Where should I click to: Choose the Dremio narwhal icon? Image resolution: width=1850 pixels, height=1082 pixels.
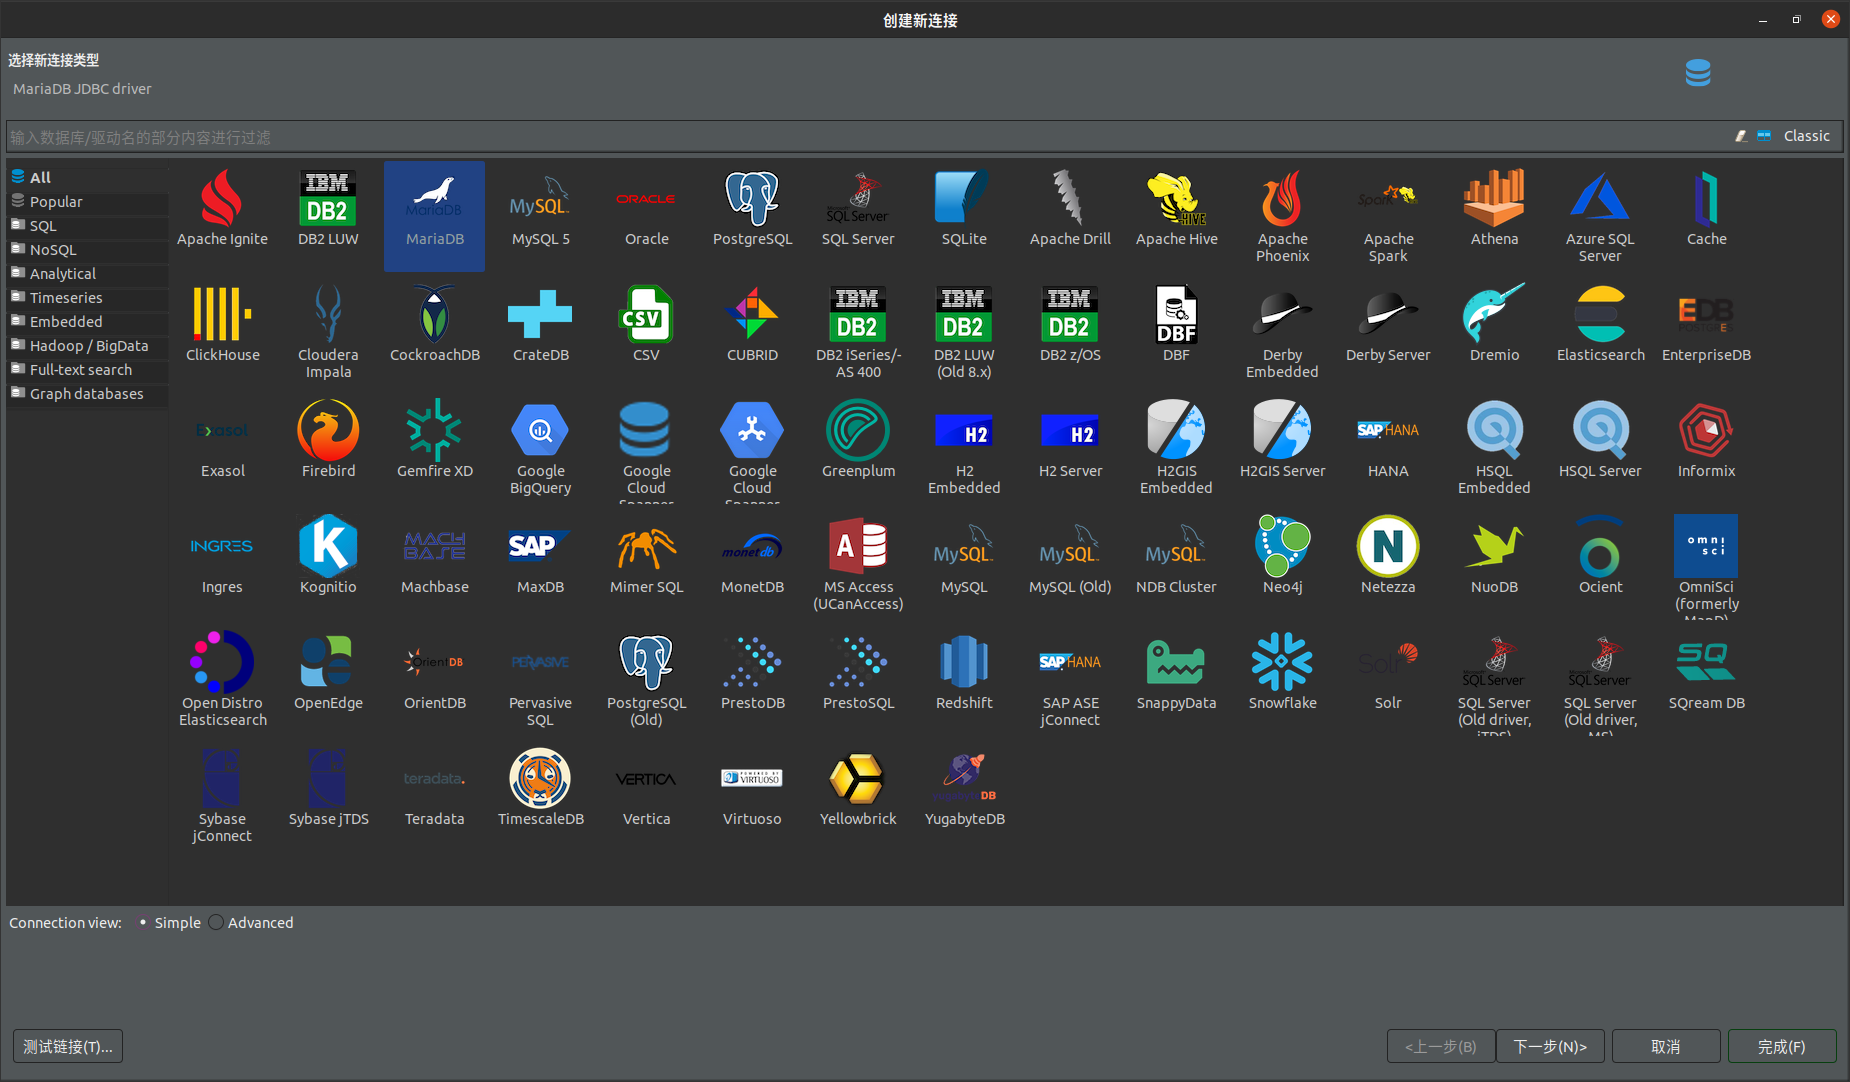click(x=1494, y=314)
